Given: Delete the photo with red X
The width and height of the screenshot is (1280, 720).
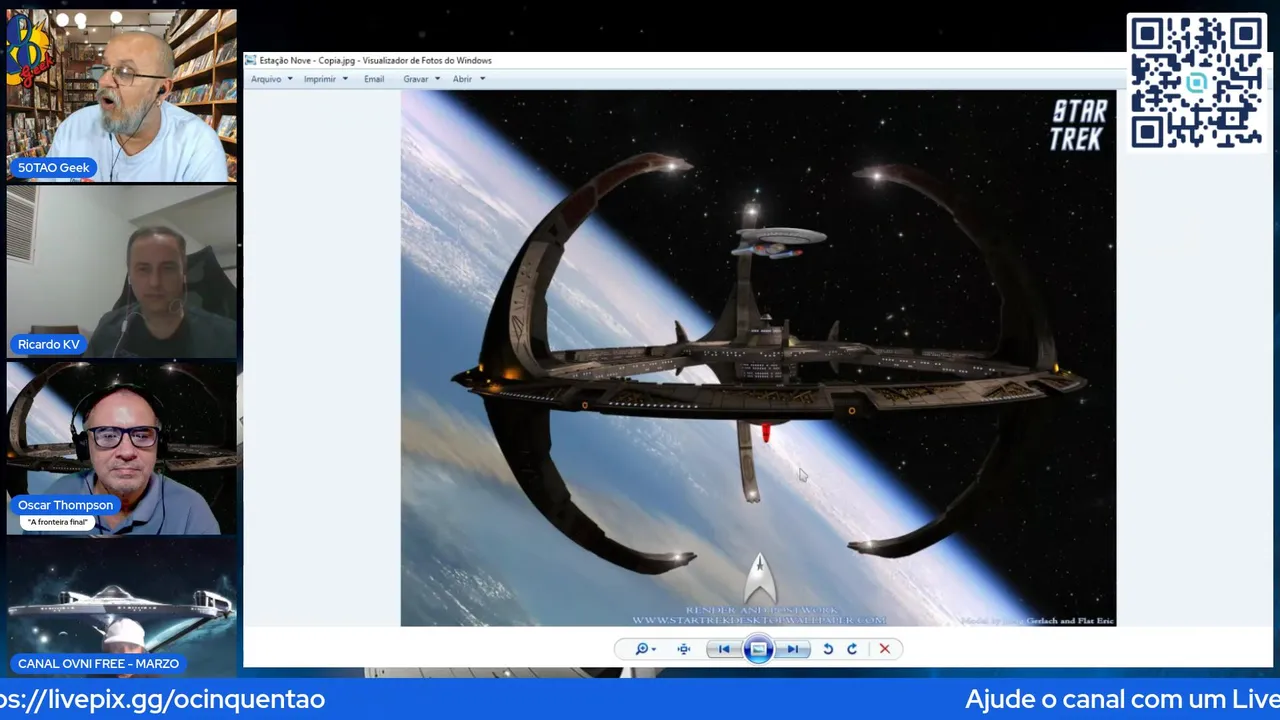Looking at the screenshot, I should [884, 649].
